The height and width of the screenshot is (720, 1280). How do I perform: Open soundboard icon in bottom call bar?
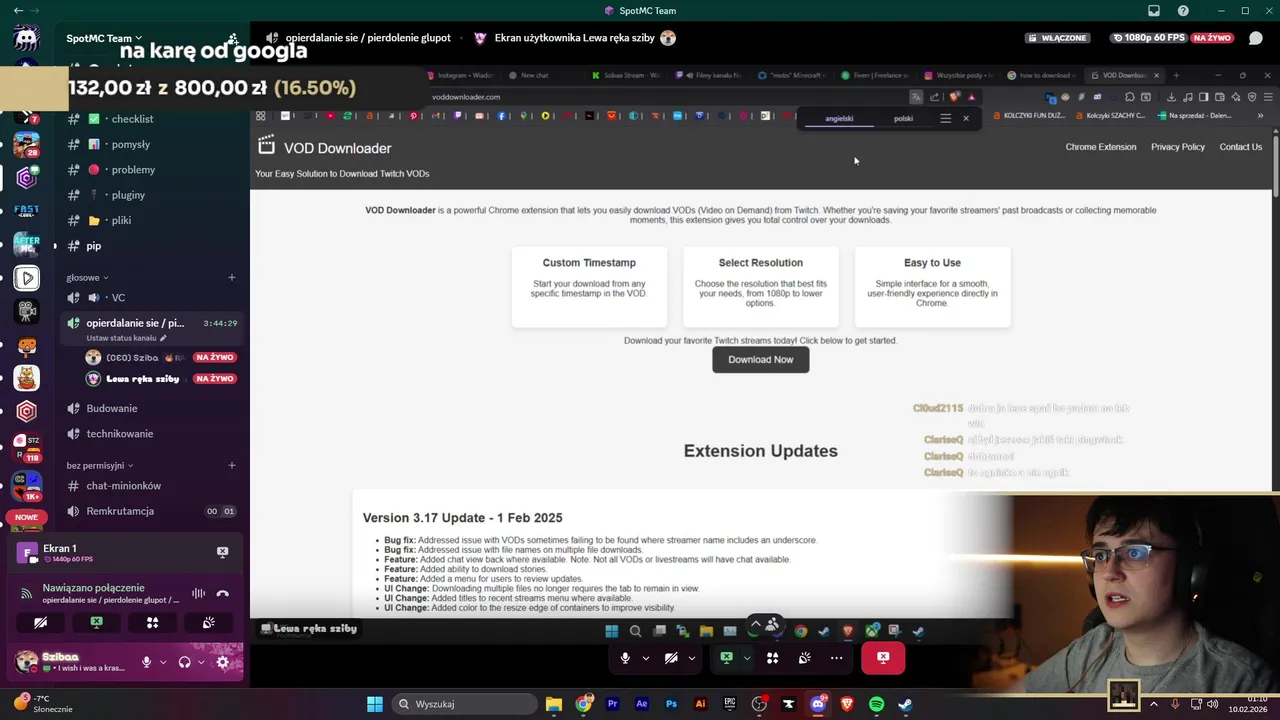tap(805, 658)
